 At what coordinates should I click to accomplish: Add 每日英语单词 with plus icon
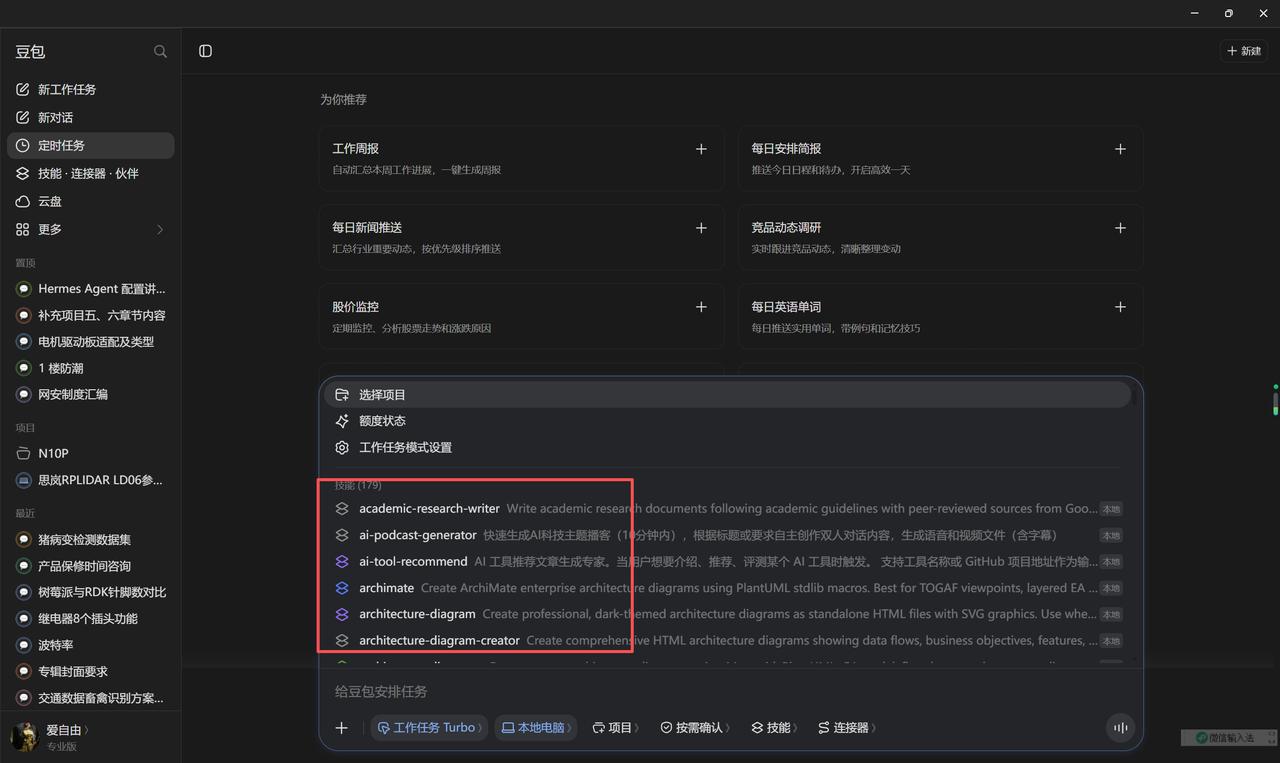[1120, 307]
